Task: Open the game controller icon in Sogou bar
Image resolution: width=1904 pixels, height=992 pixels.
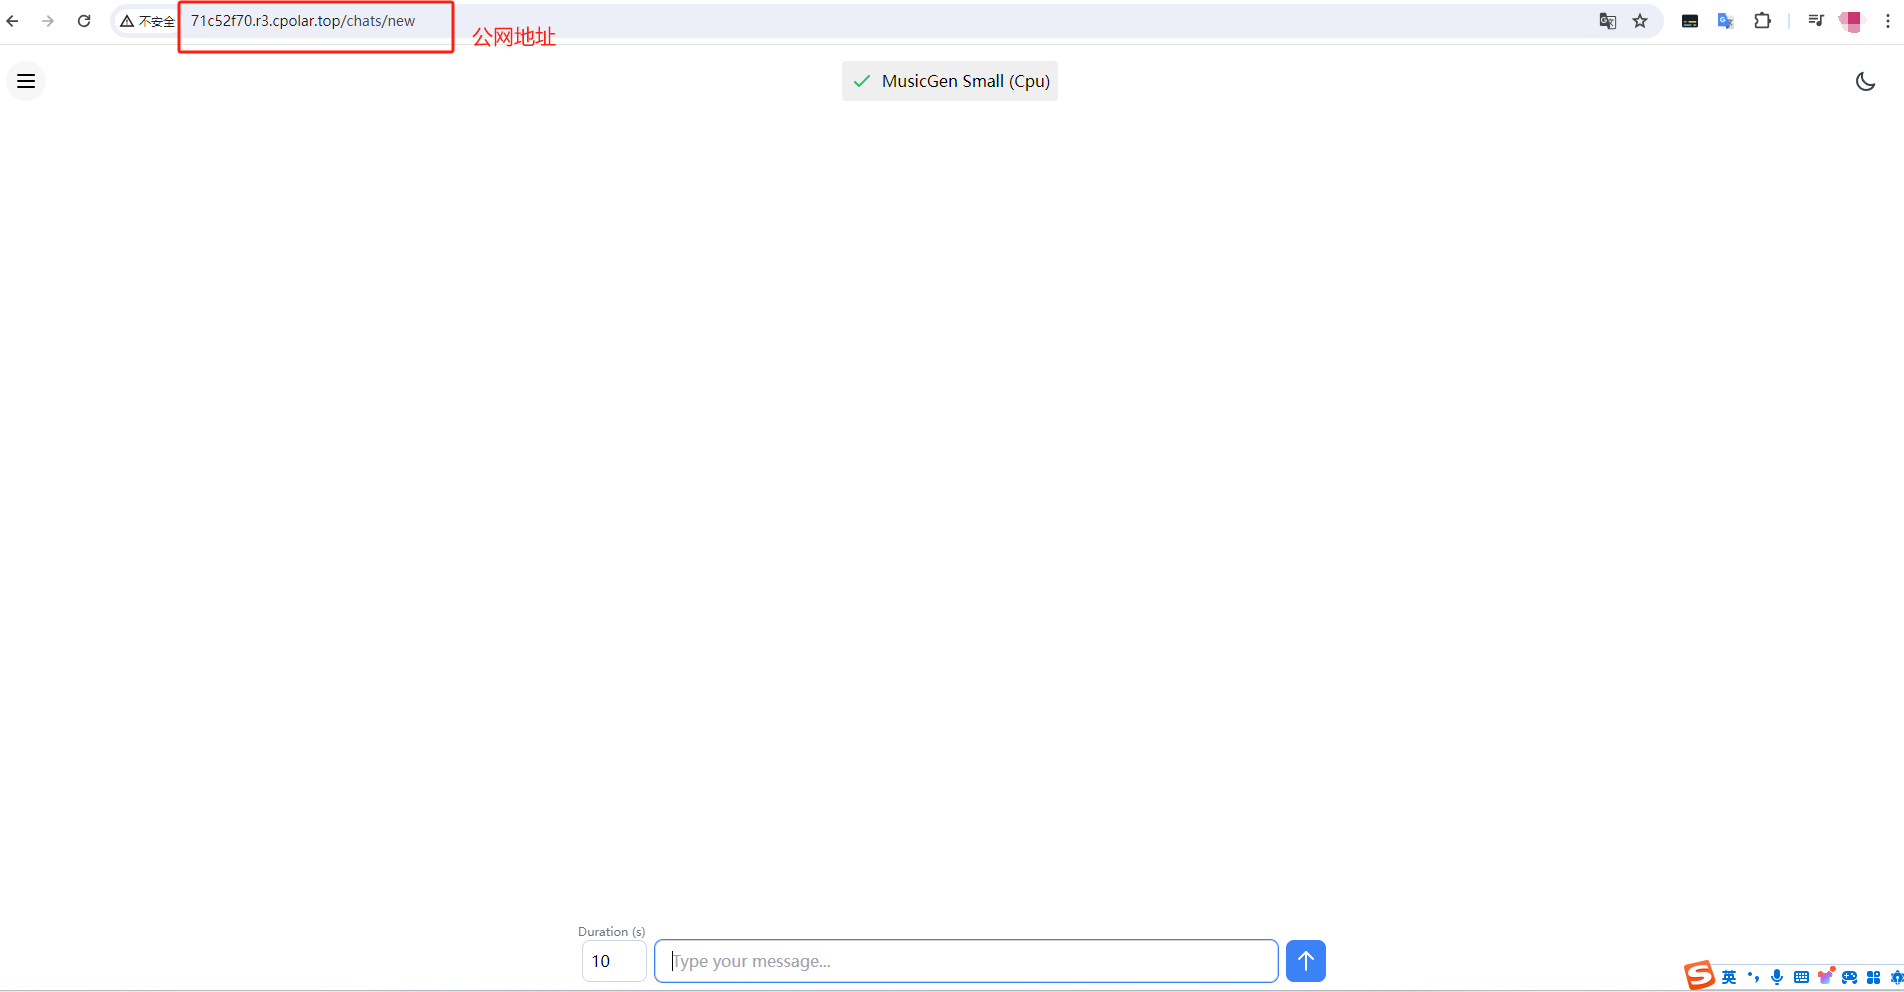Action: click(1850, 977)
